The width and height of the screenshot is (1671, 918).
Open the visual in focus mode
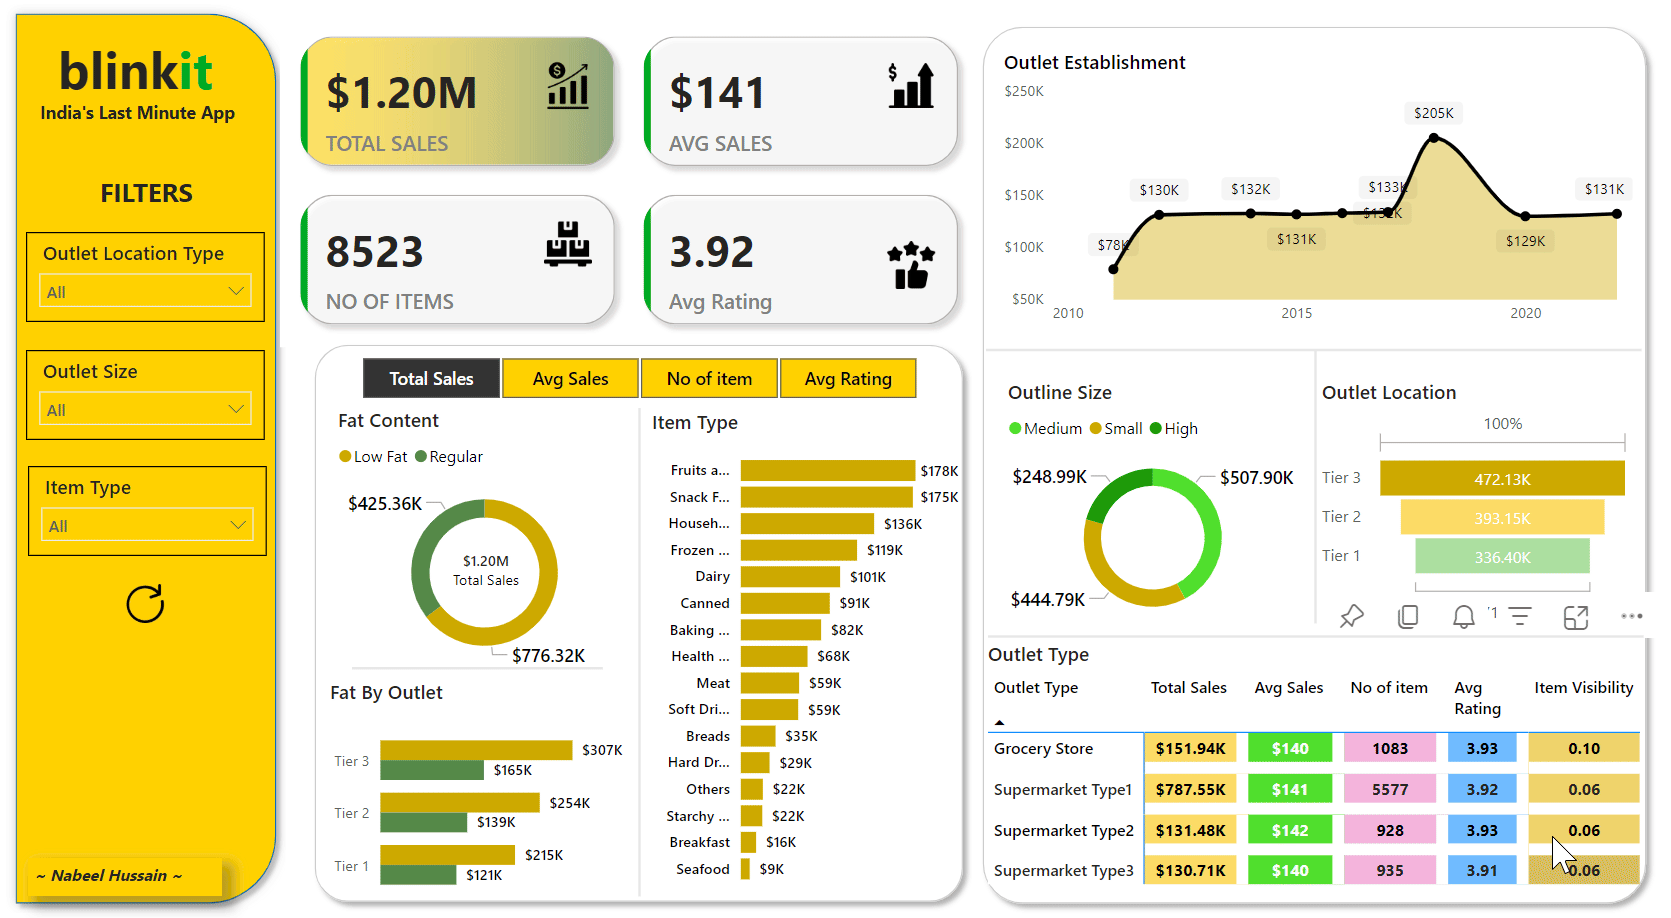pyautogui.click(x=1575, y=616)
